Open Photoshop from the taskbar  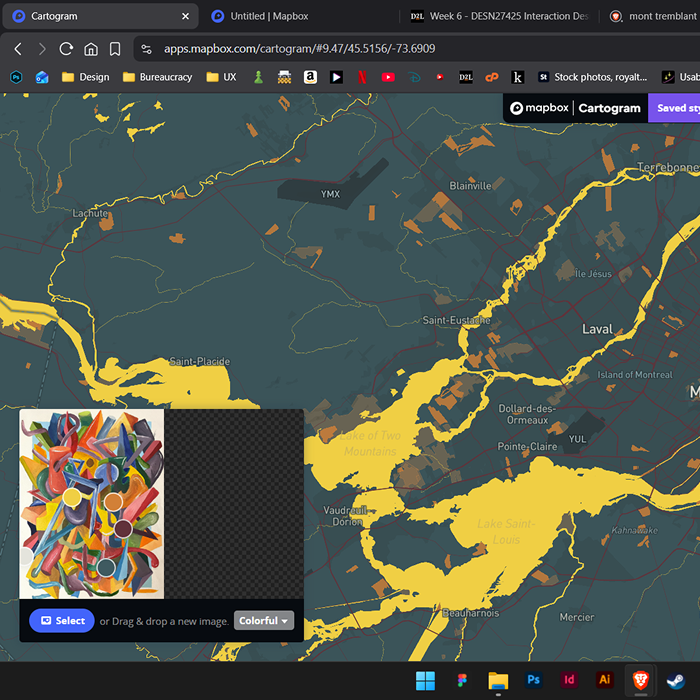click(533, 680)
